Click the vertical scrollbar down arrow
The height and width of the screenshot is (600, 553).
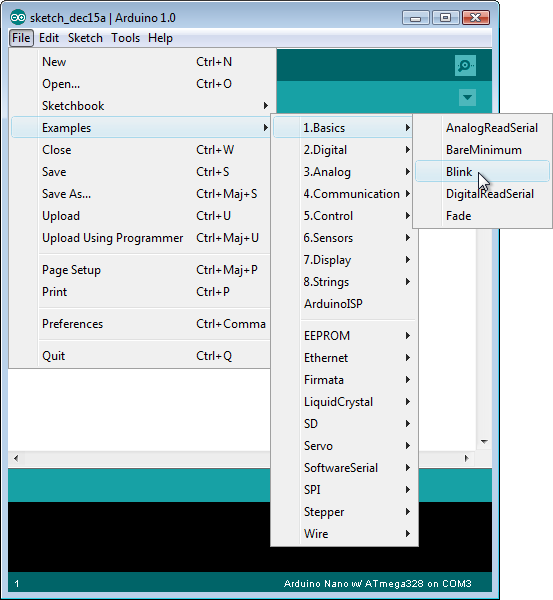point(484,442)
